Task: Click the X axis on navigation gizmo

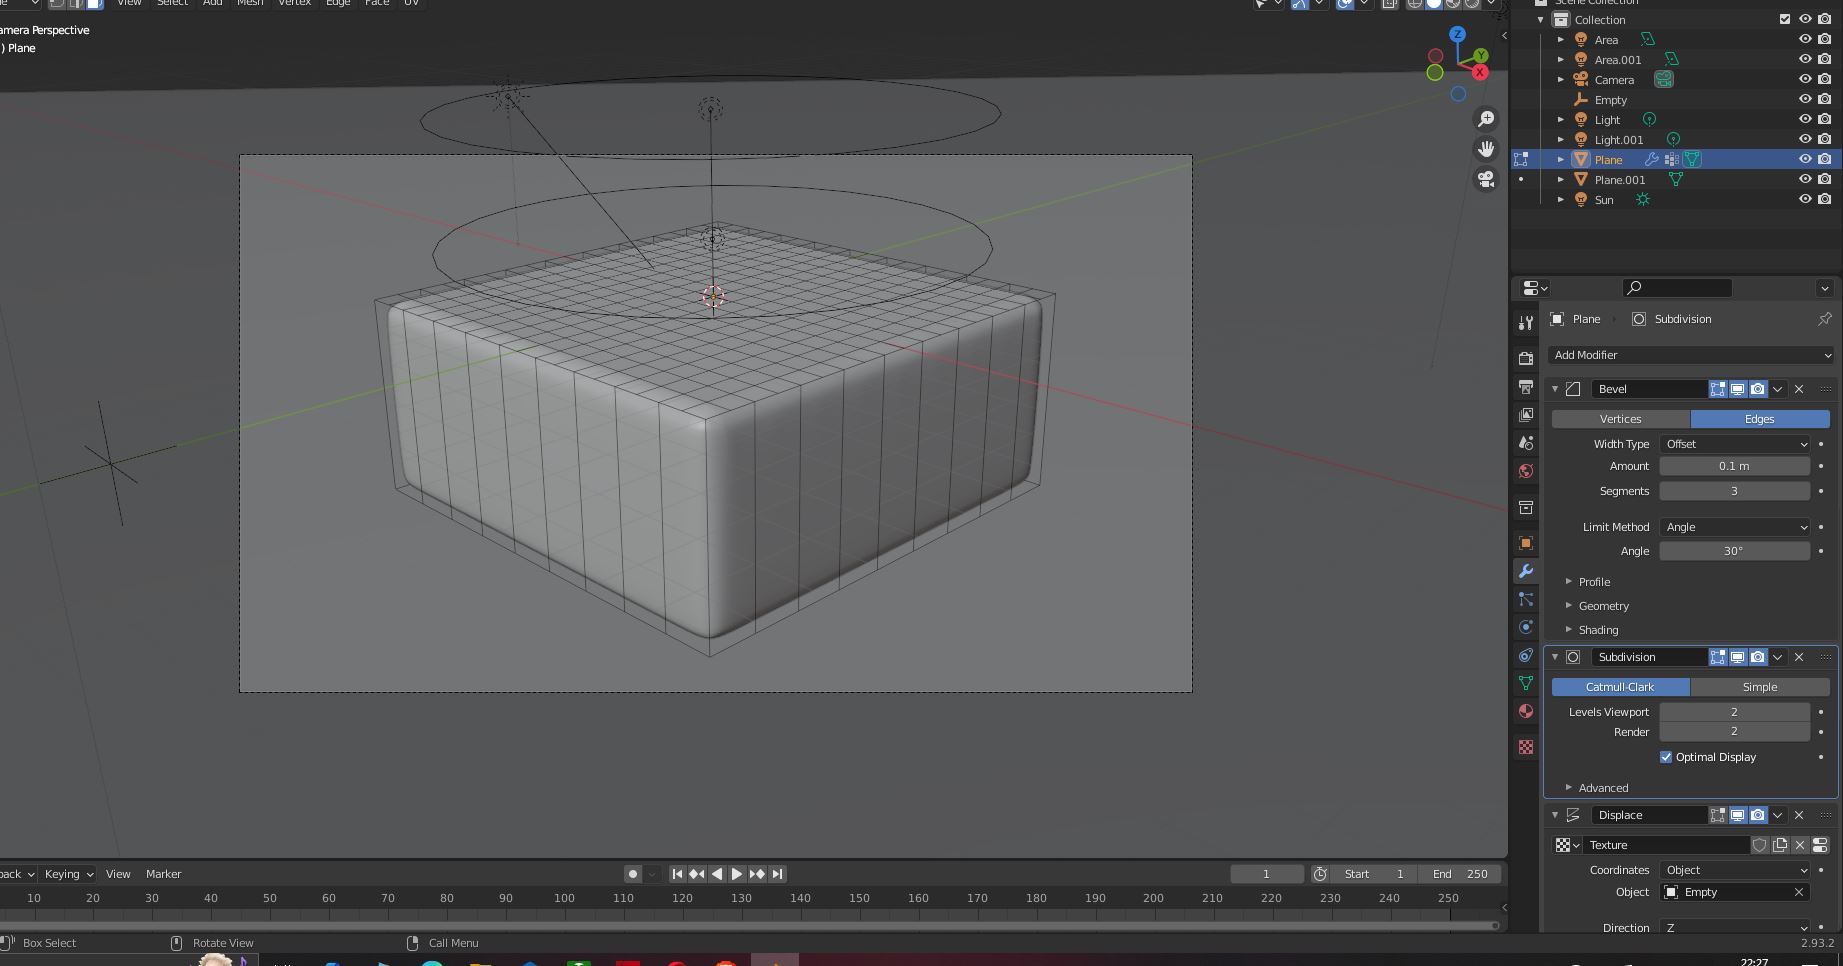Action: pyautogui.click(x=1480, y=72)
